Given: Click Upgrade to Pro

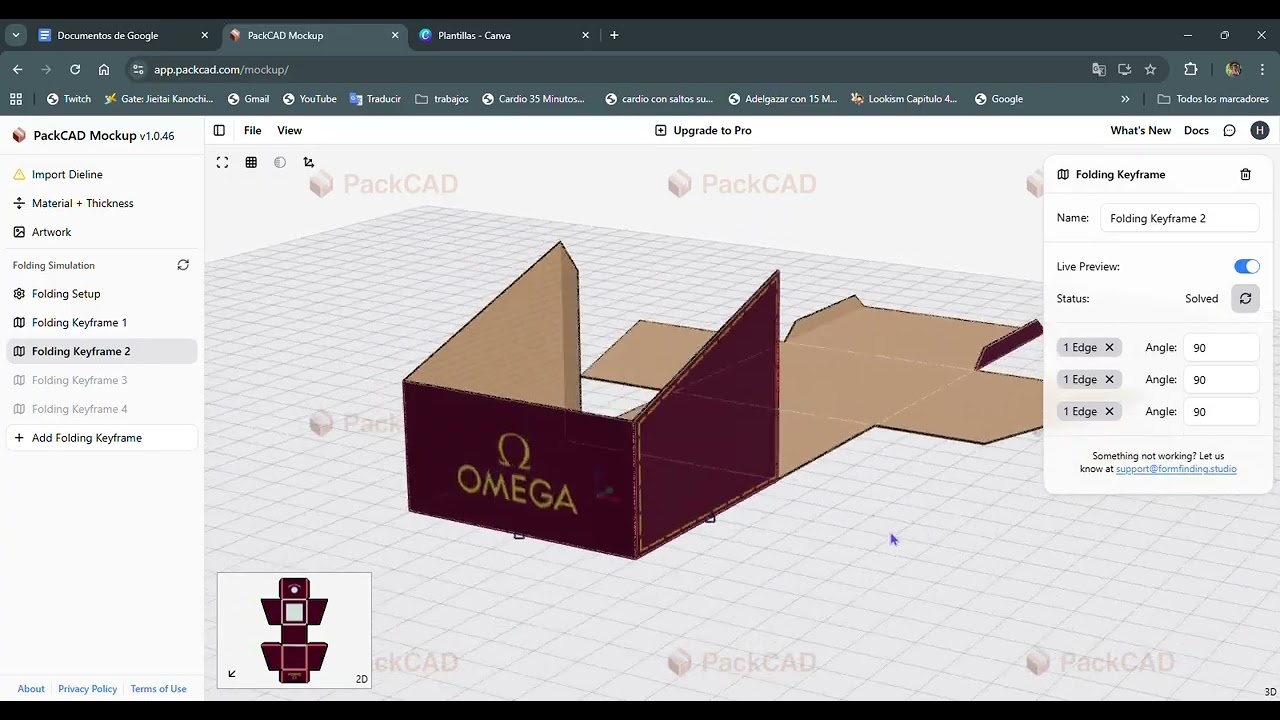Looking at the screenshot, I should 703,130.
